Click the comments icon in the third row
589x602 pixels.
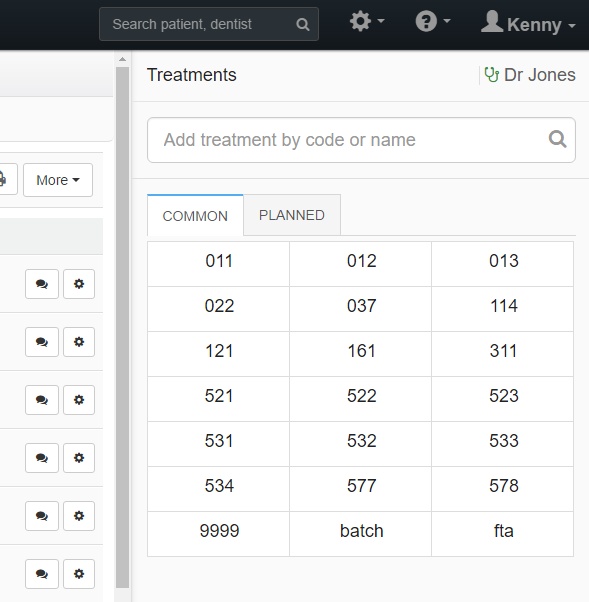tap(42, 400)
